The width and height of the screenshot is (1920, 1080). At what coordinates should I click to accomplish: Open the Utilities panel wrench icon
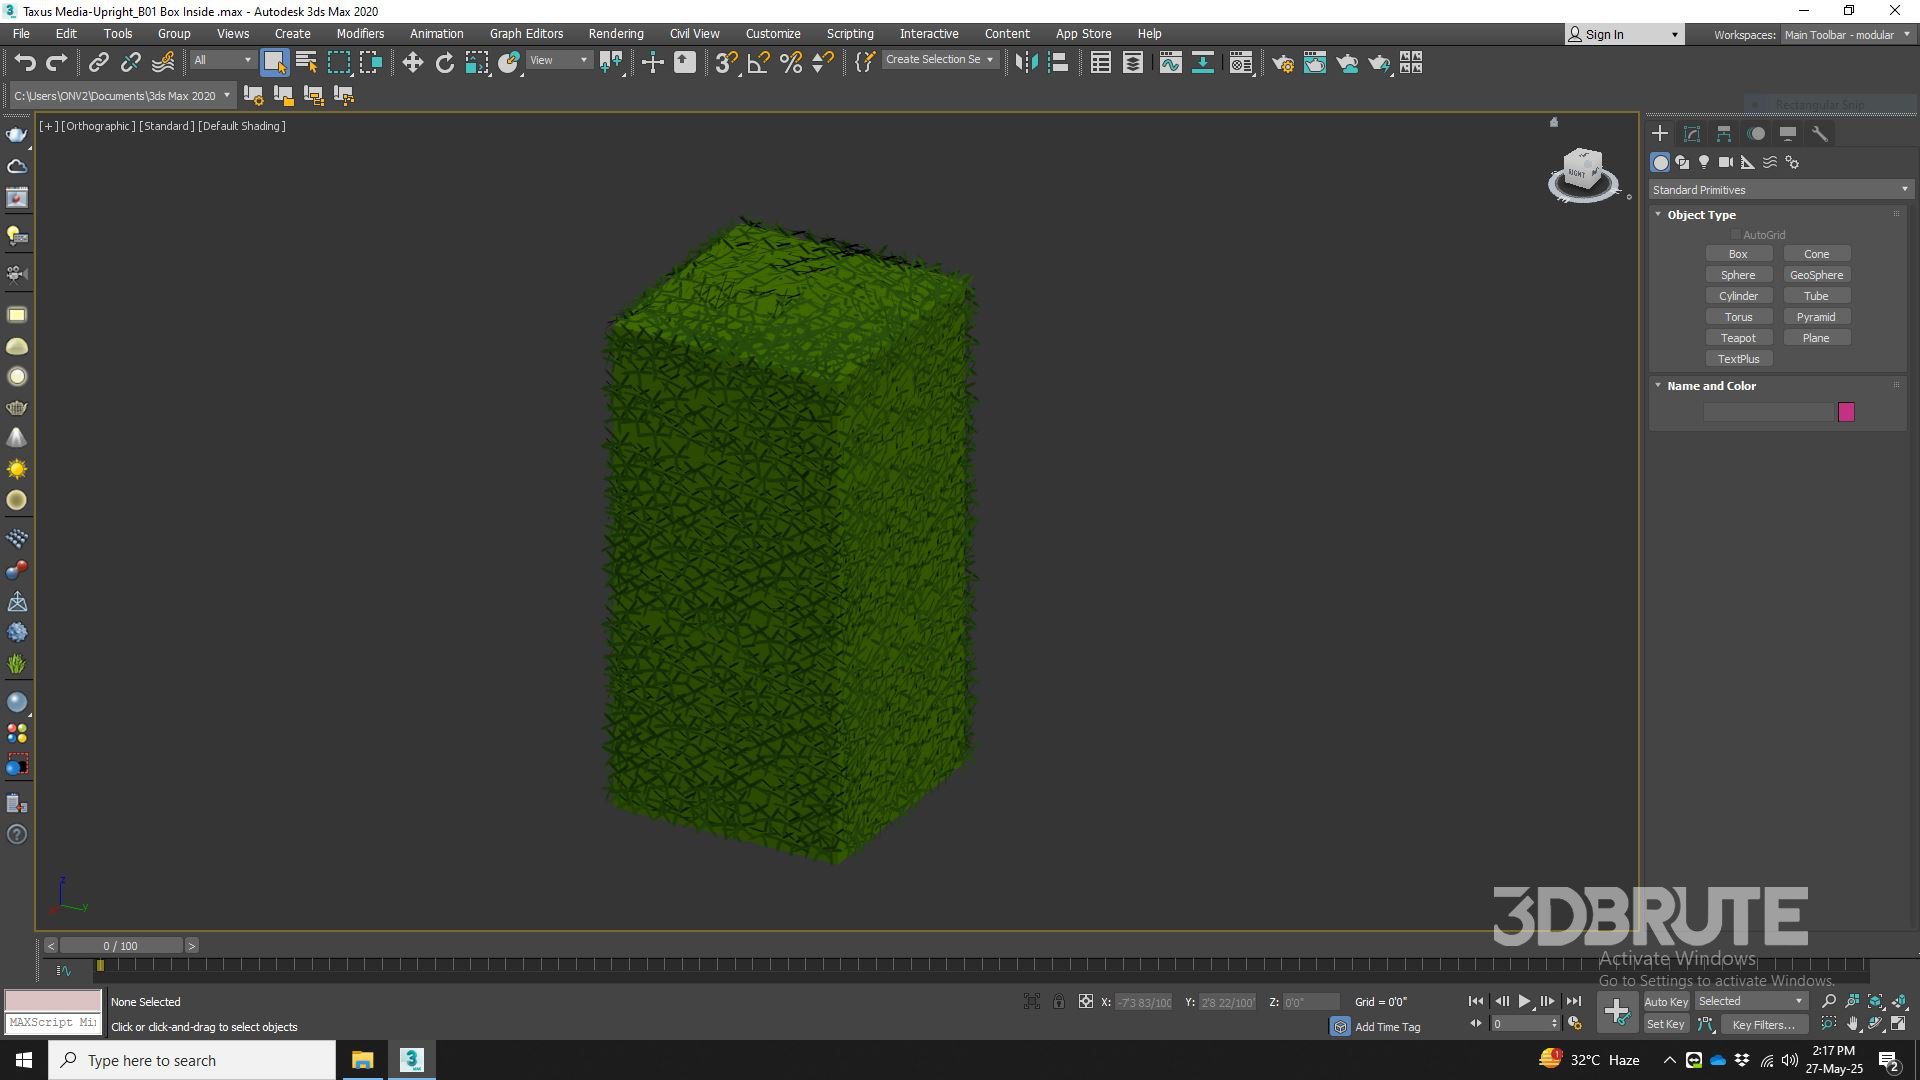click(x=1820, y=134)
